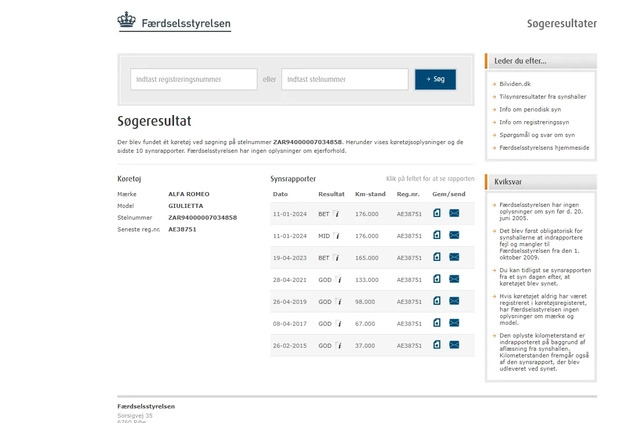Select the 98.000 km value

[365, 302]
